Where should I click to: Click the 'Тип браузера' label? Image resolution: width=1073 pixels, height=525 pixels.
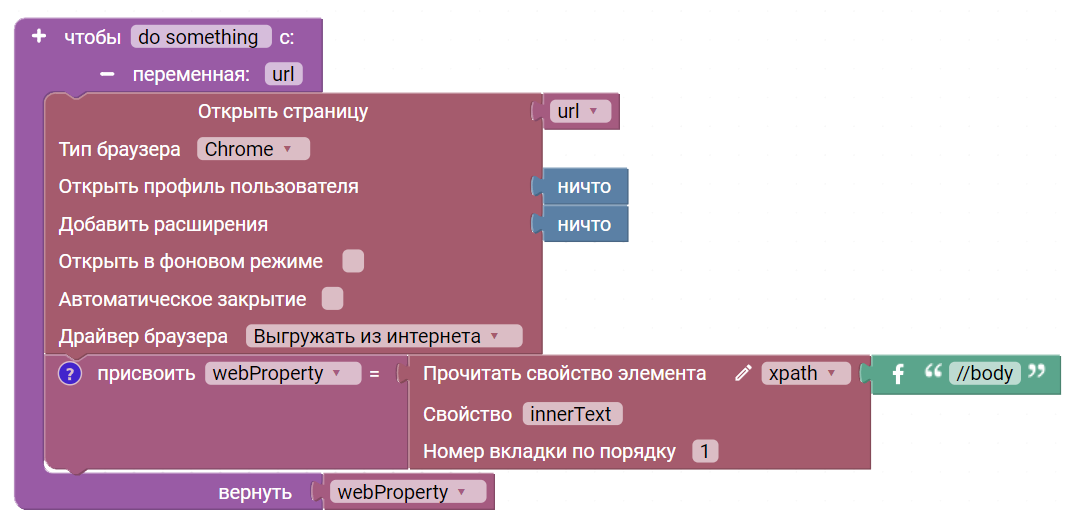tap(119, 149)
